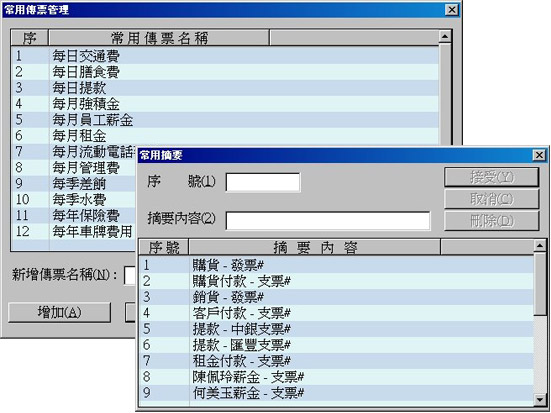The height and width of the screenshot is (413, 551).
Task: Focus the 序號(1) input field
Action: click(263, 182)
